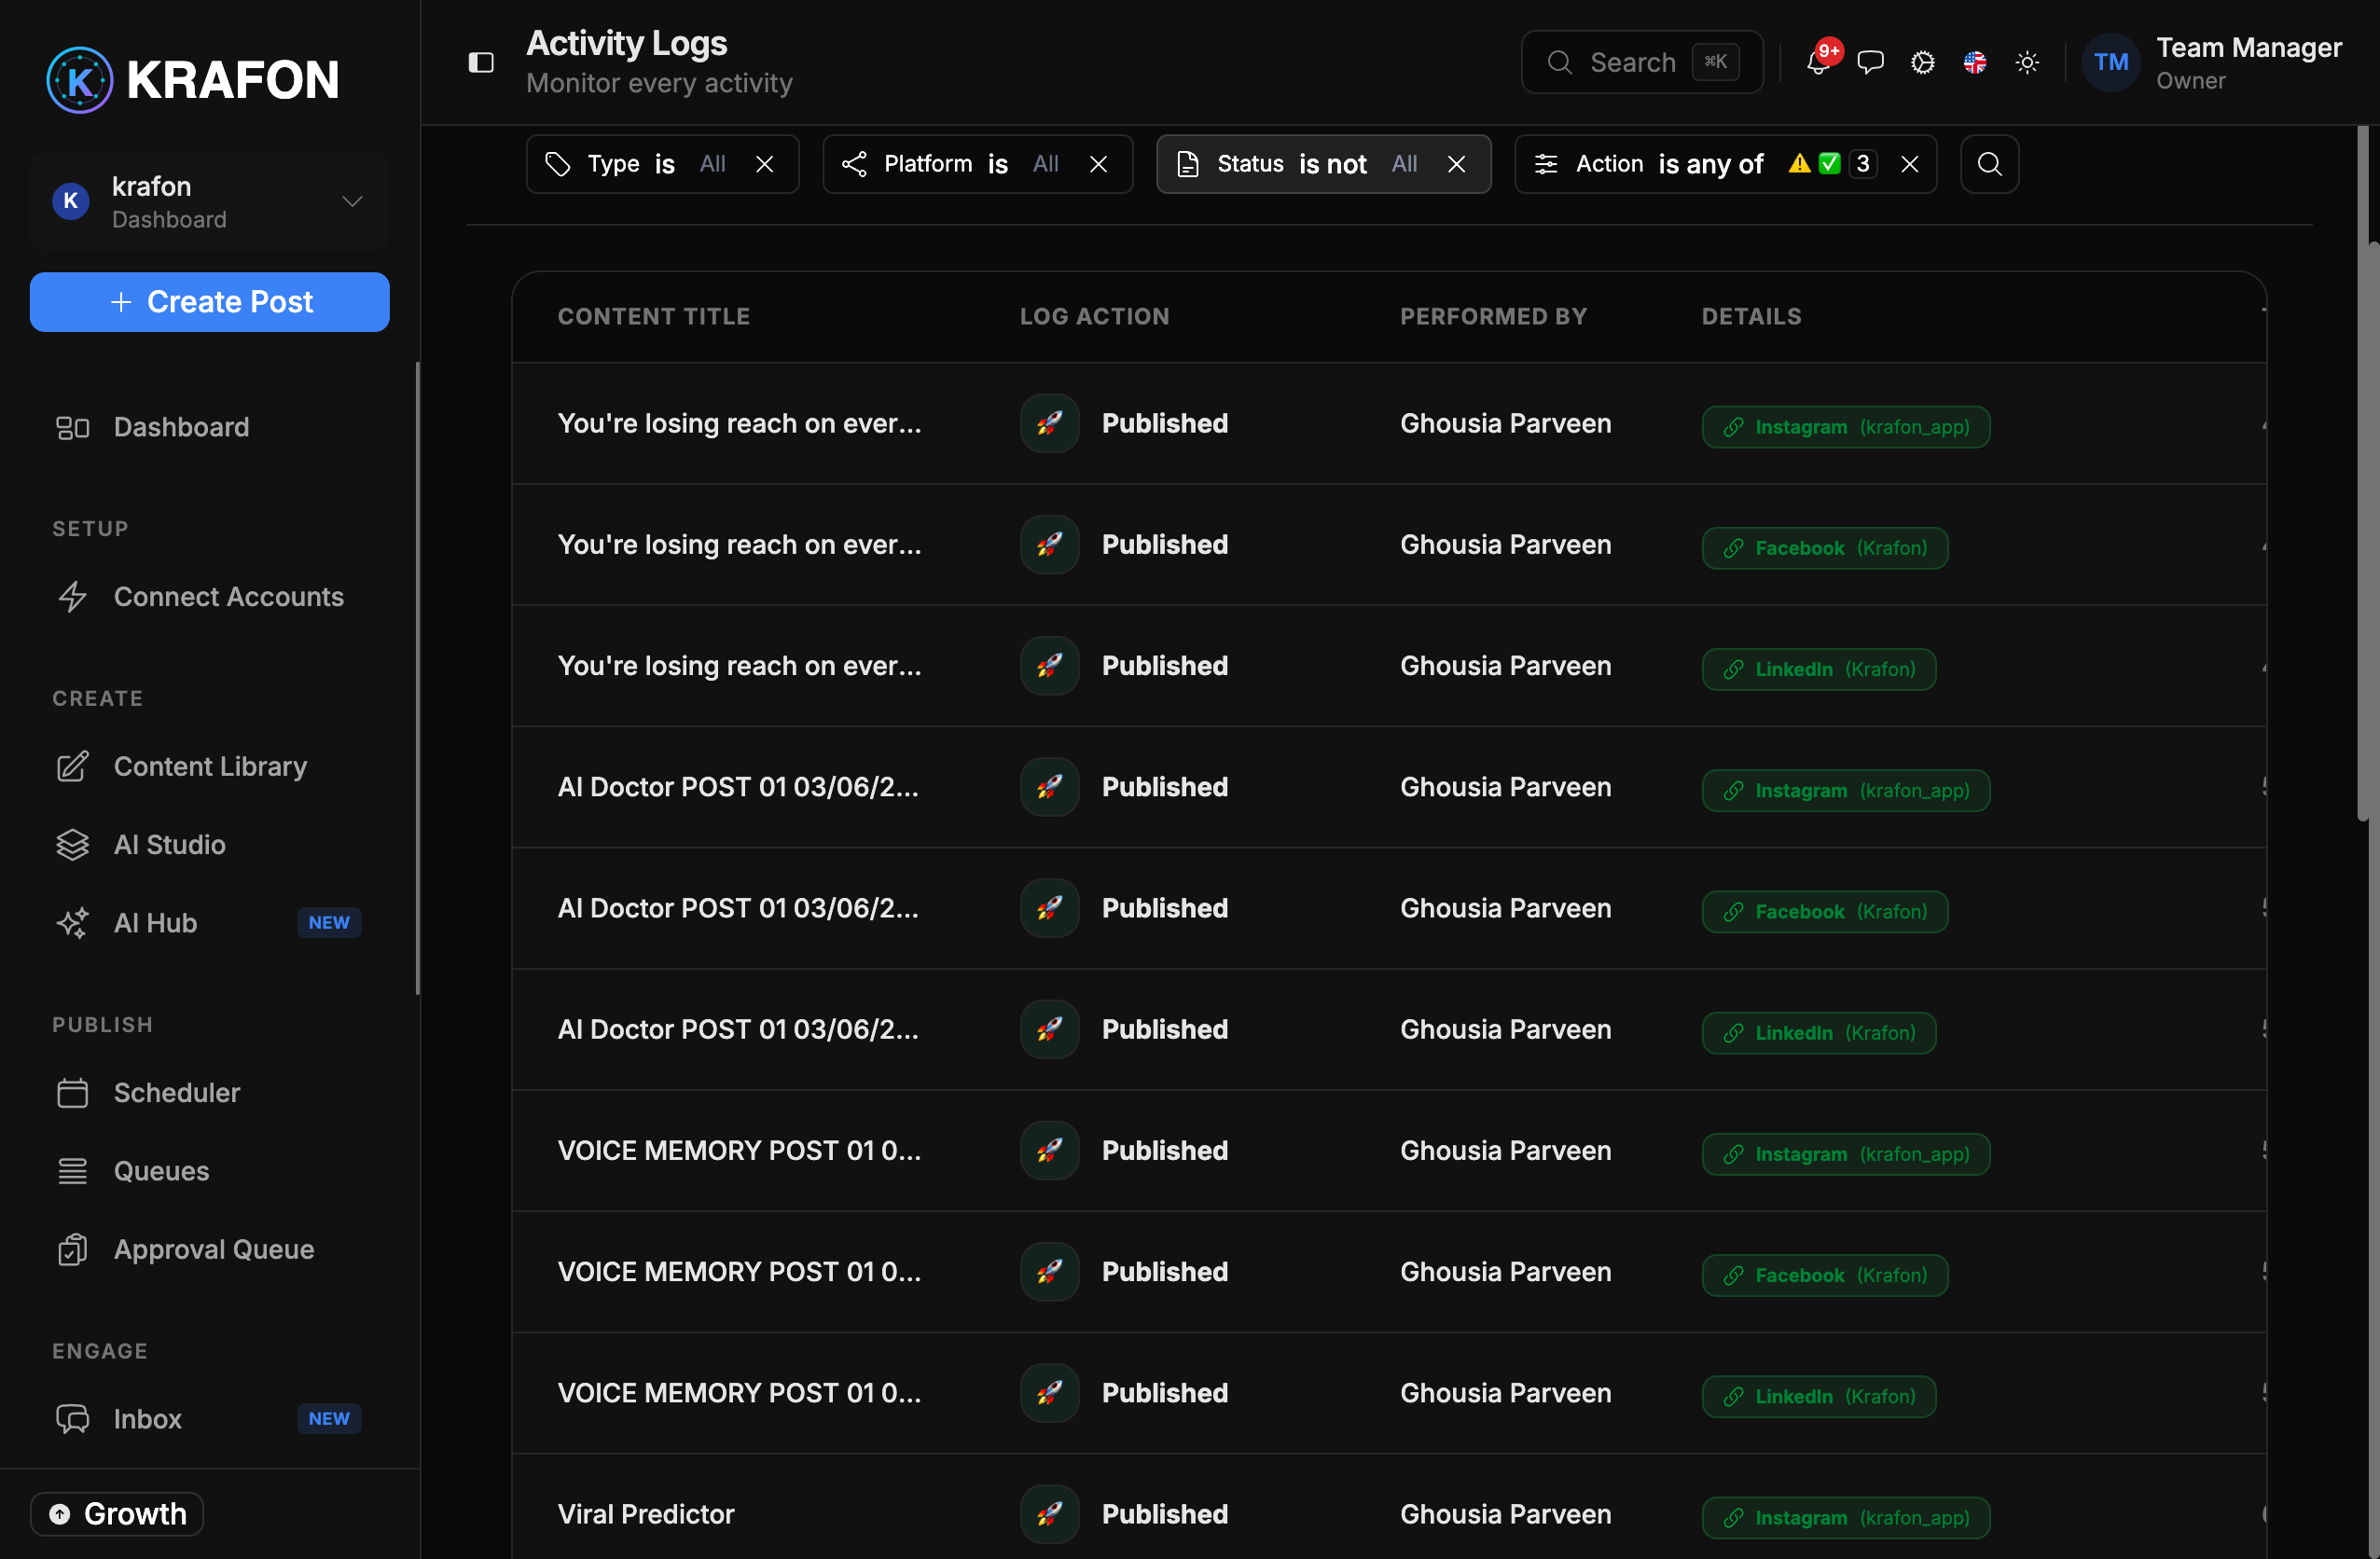Viewport: 2380px width, 1559px height.
Task: Open Facebook link in VOICE MEMORY row
Action: point(1825,1275)
